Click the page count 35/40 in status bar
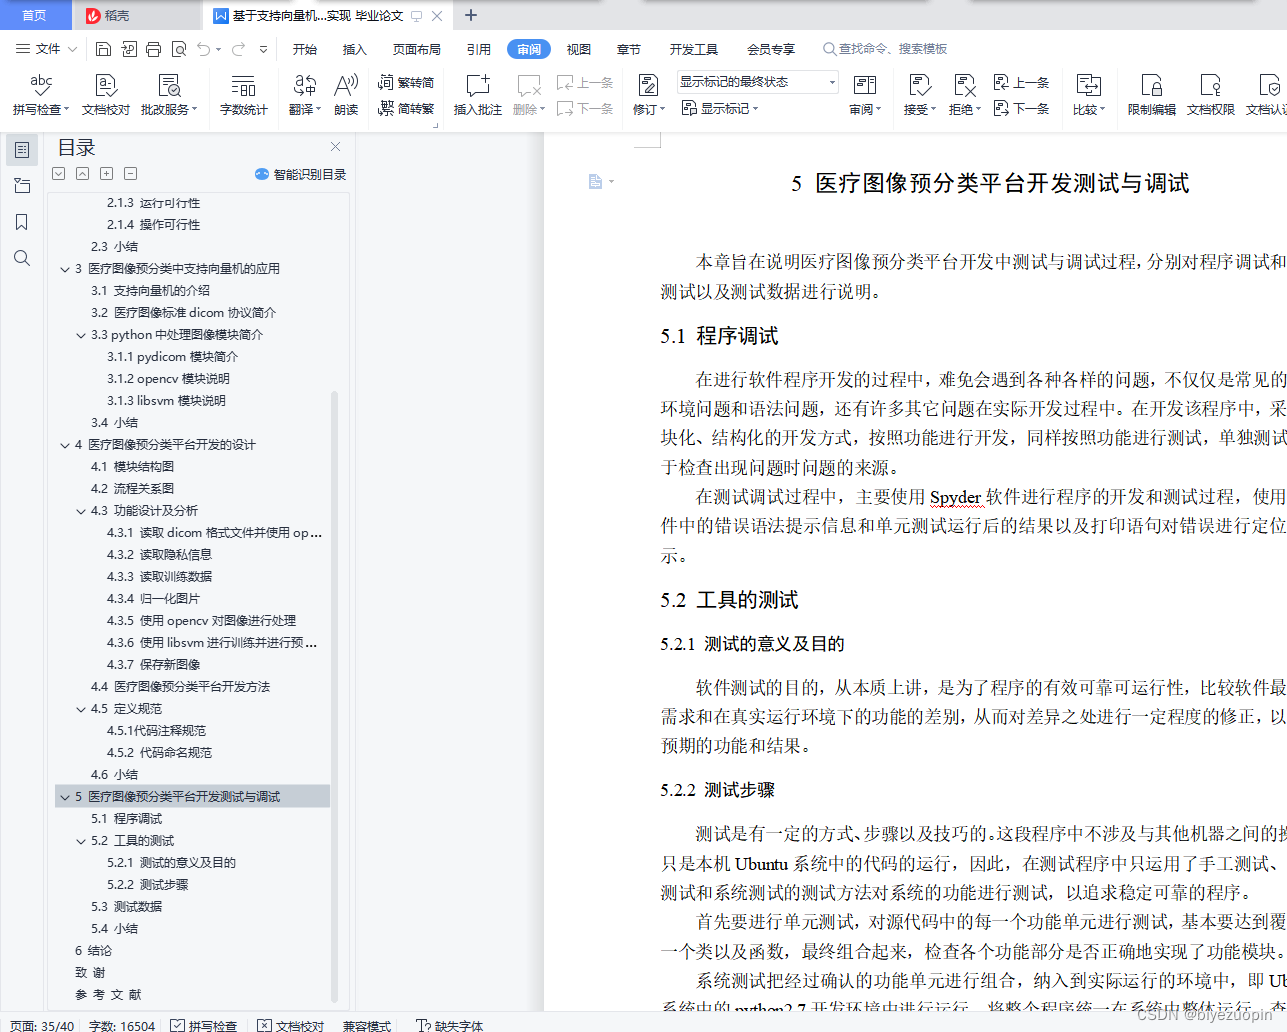The width and height of the screenshot is (1287, 1032). [42, 1025]
